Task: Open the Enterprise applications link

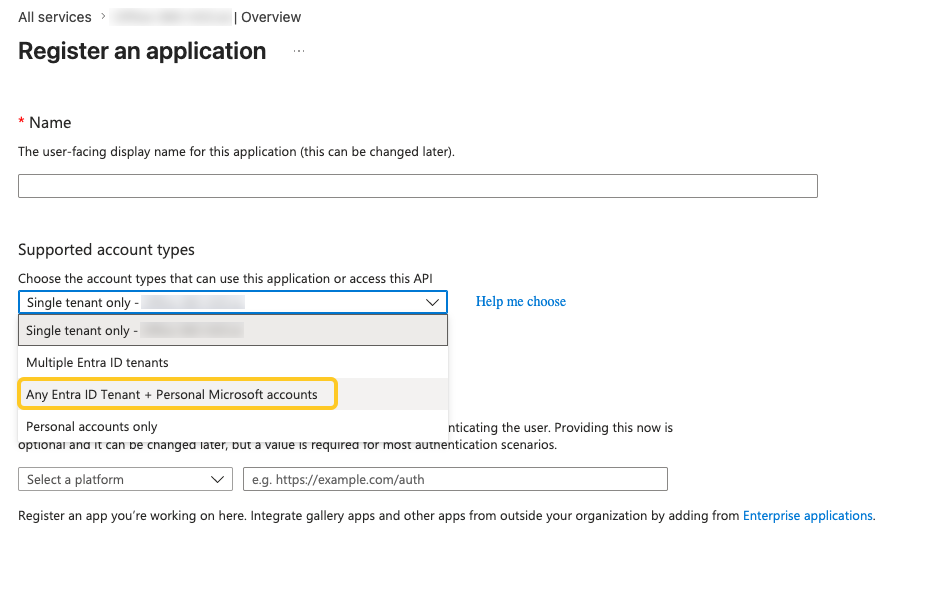Action: pos(808,515)
